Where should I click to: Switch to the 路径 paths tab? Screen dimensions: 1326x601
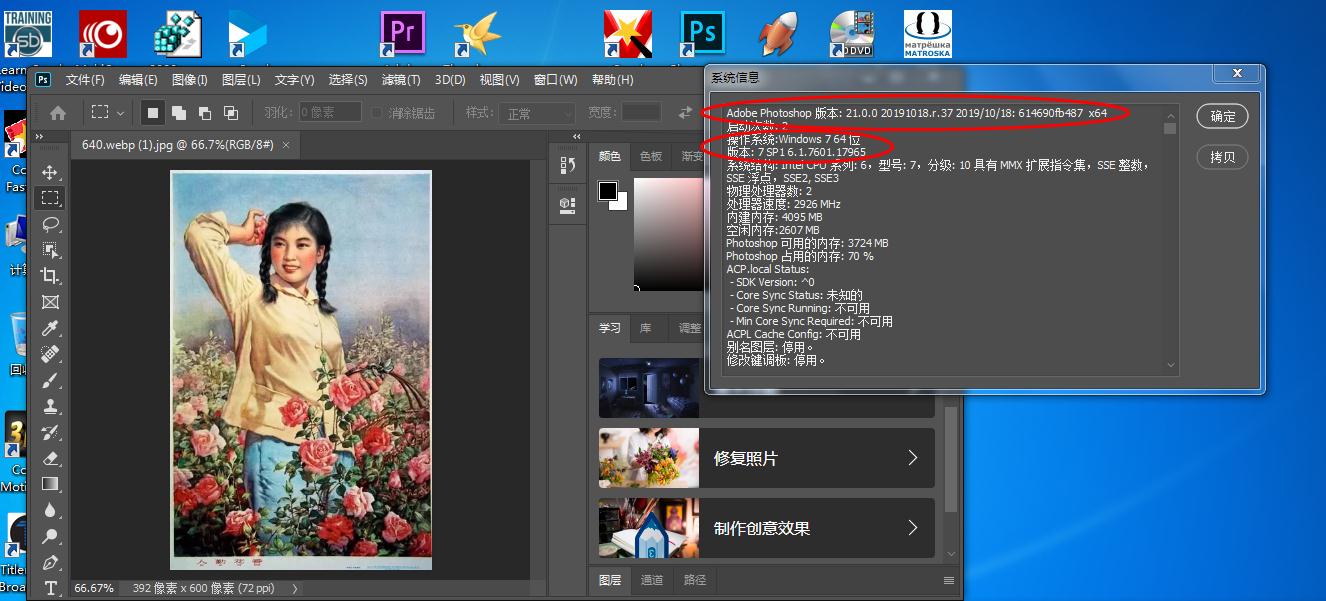pos(695,579)
